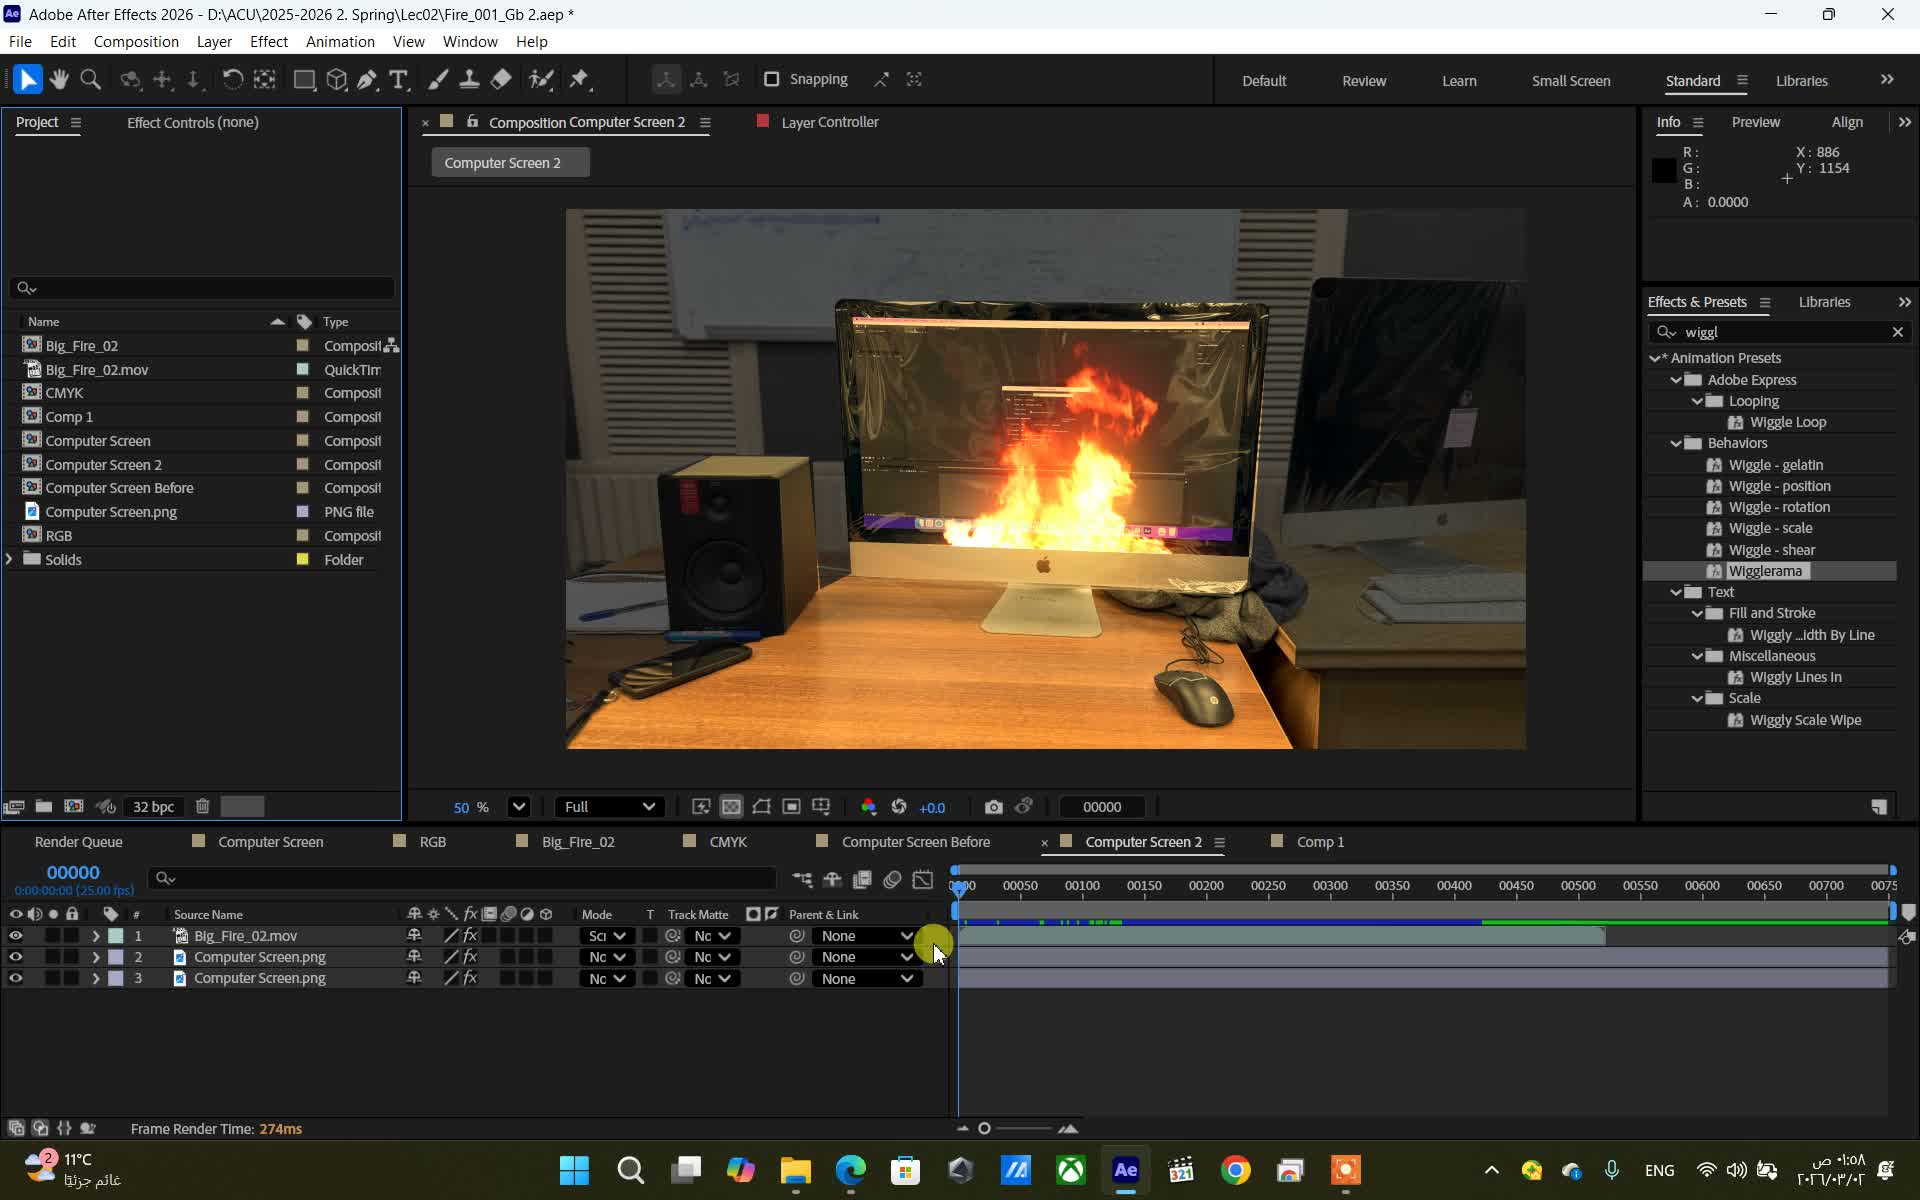Image resolution: width=1920 pixels, height=1200 pixels.
Task: Open the Full resolution dropdown
Action: 609,807
